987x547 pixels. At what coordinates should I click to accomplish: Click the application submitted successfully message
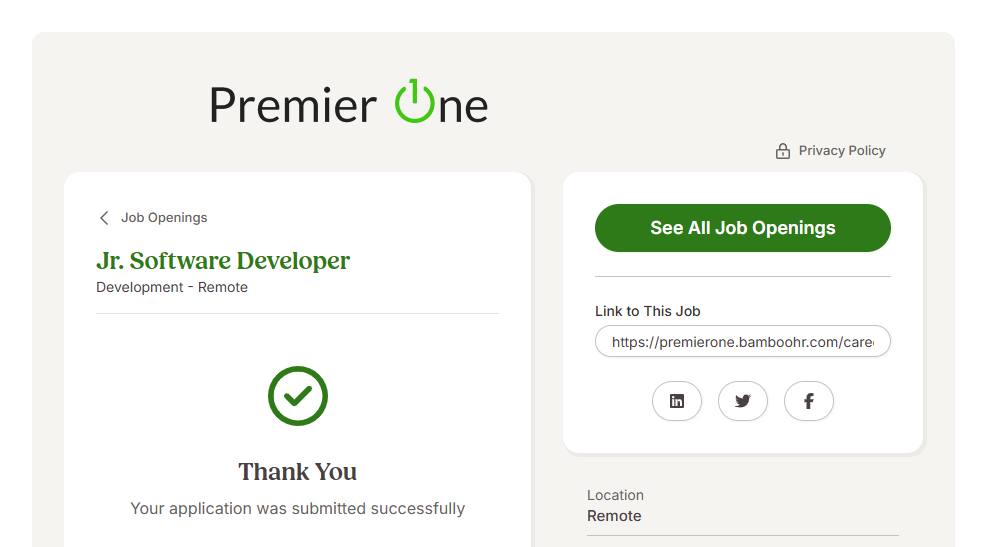[297, 508]
